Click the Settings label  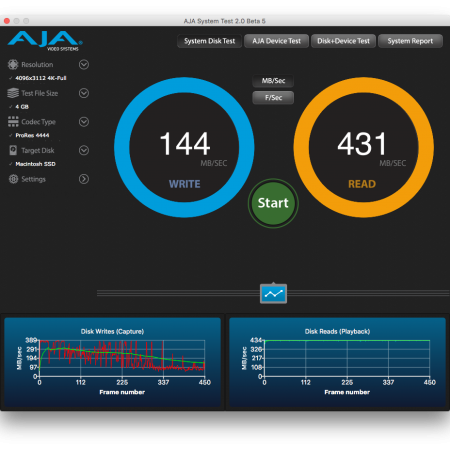click(x=34, y=179)
